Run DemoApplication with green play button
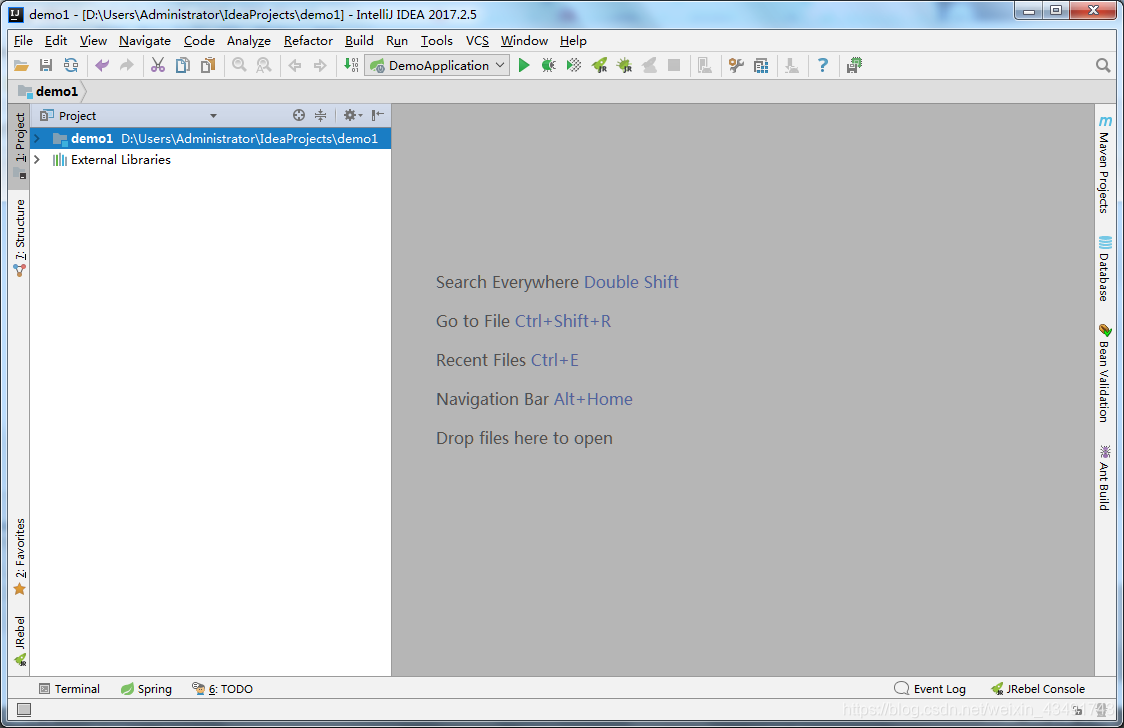Viewport: 1124px width, 728px height. tap(524, 66)
